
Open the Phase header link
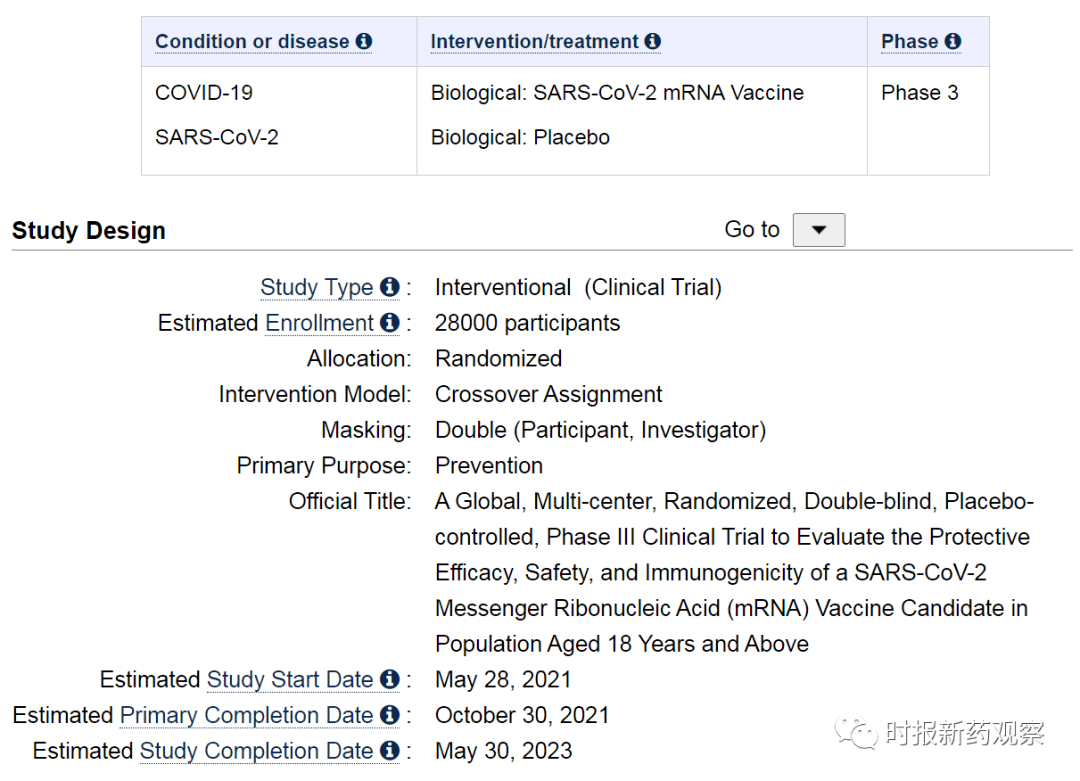click(x=910, y=41)
